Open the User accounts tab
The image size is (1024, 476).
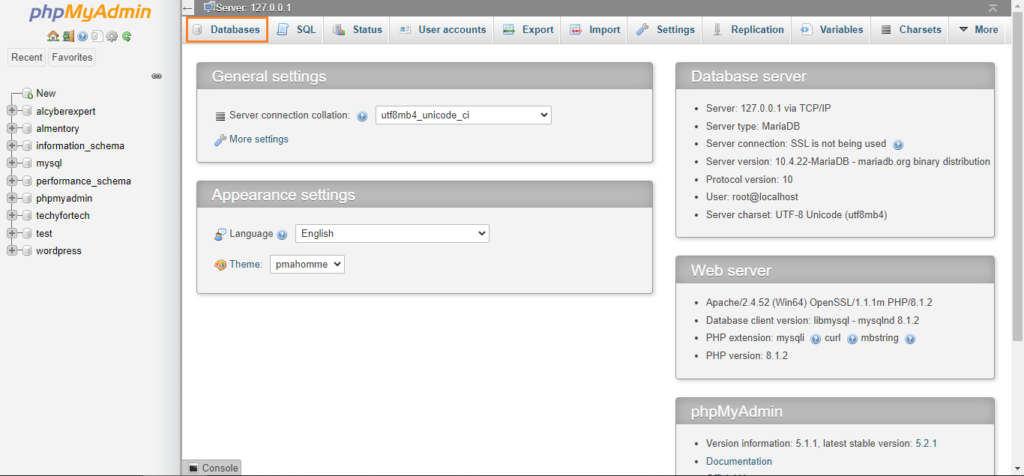pos(443,29)
